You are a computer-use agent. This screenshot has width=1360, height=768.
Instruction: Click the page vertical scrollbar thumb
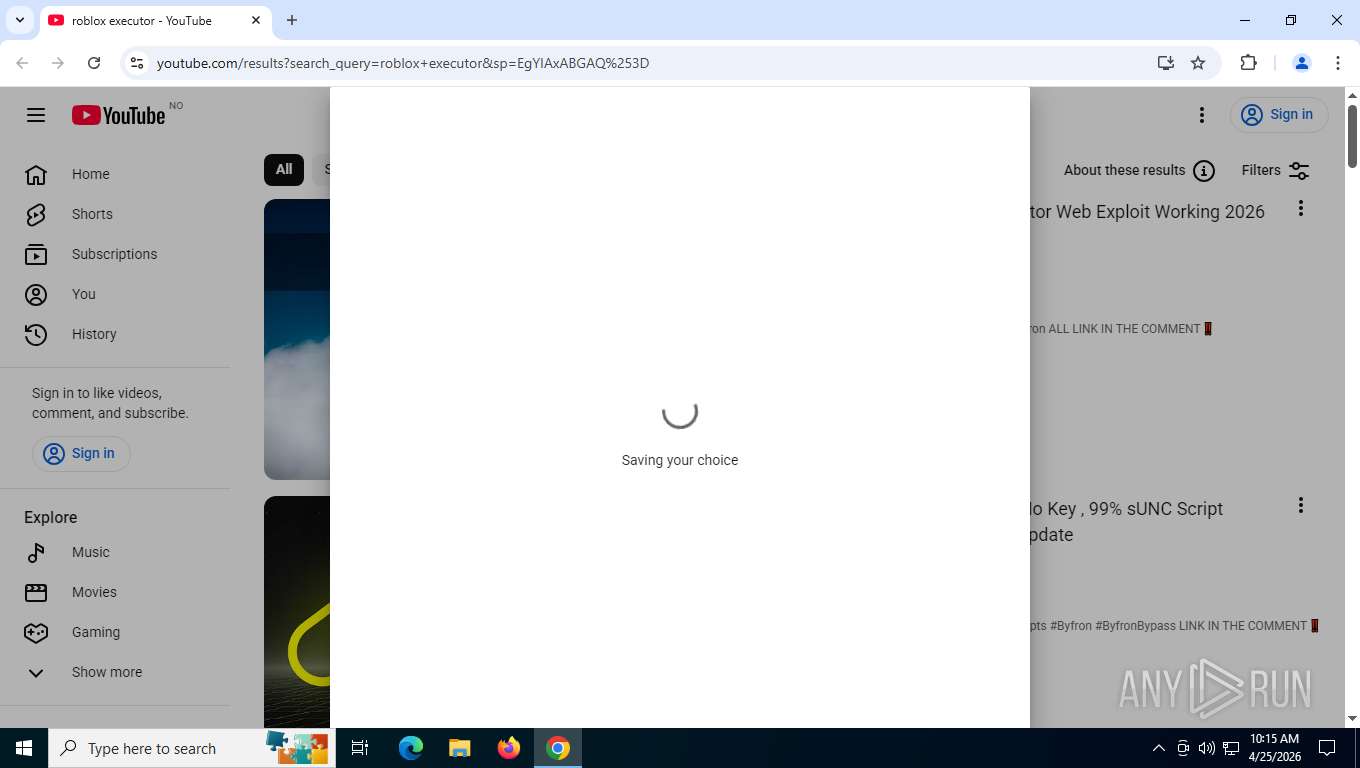pos(1352,135)
